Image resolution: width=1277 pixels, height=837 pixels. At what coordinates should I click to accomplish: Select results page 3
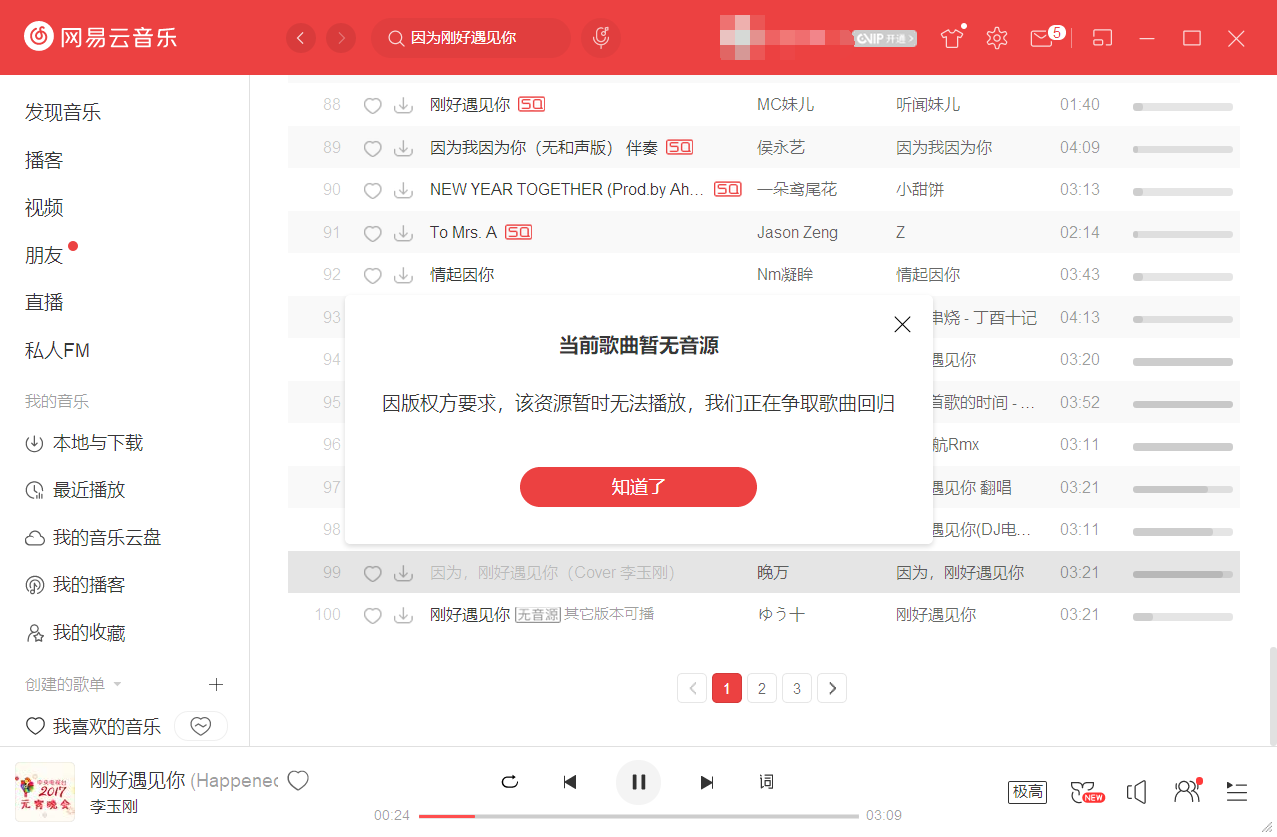point(797,688)
